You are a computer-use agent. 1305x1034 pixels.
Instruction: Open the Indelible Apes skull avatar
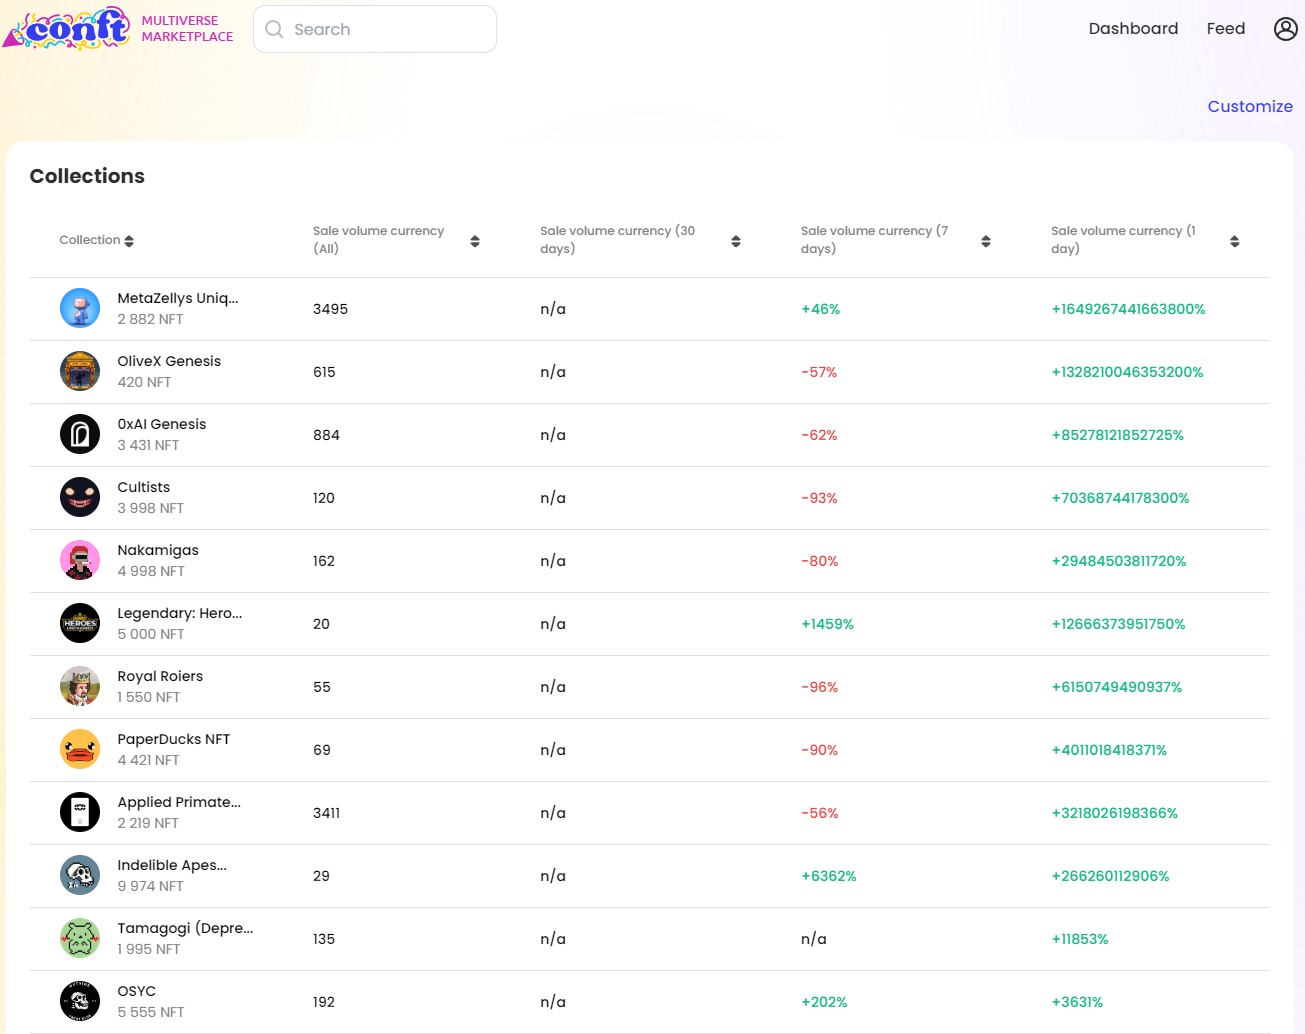pyautogui.click(x=80, y=875)
